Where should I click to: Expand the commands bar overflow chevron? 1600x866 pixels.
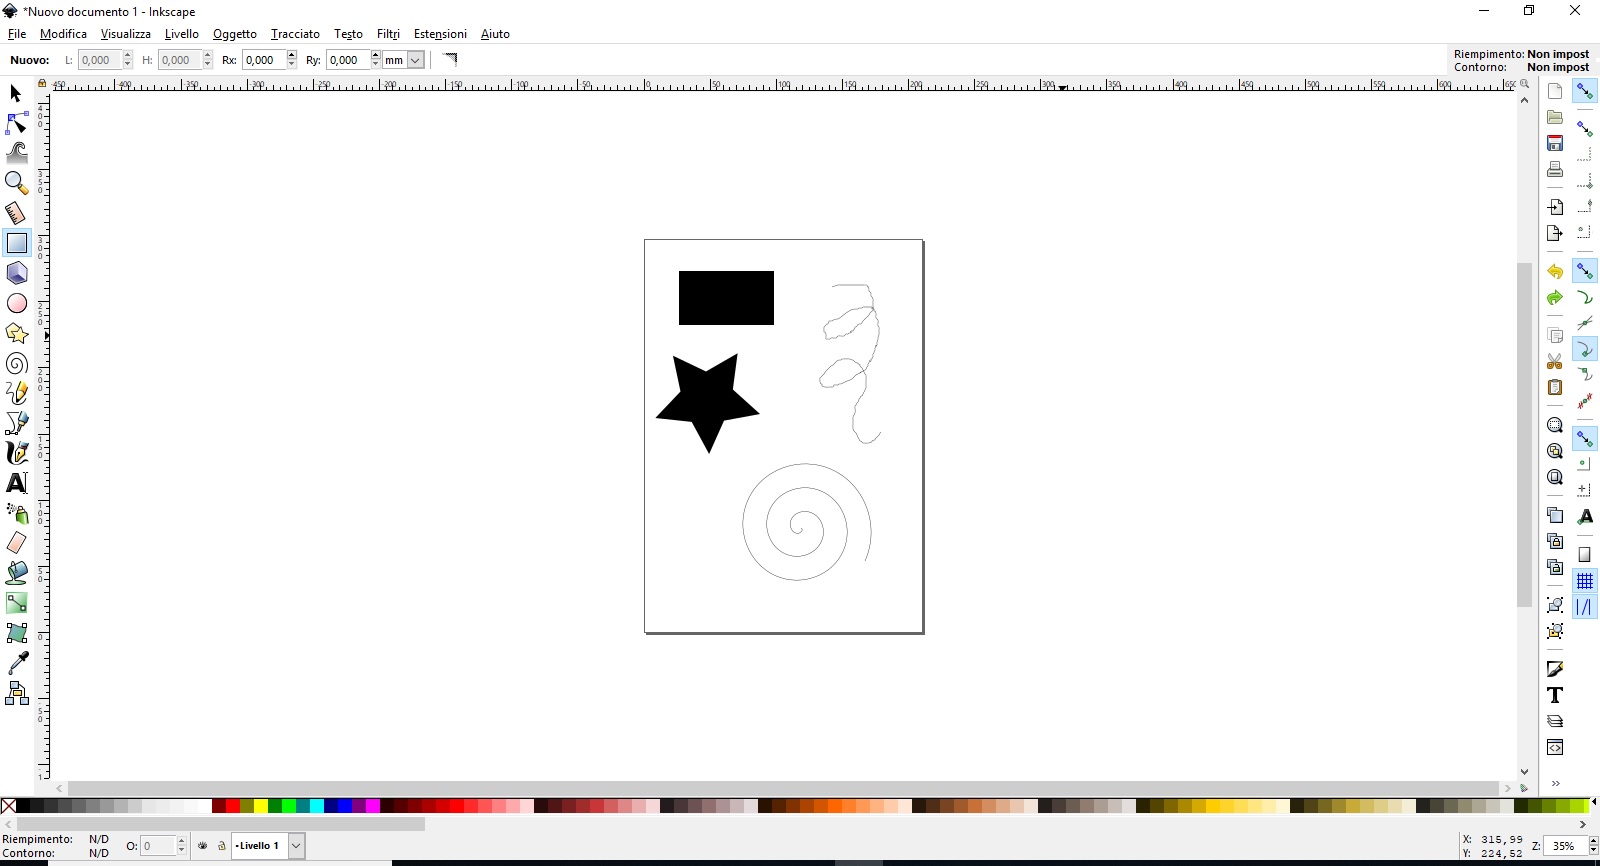click(1556, 783)
